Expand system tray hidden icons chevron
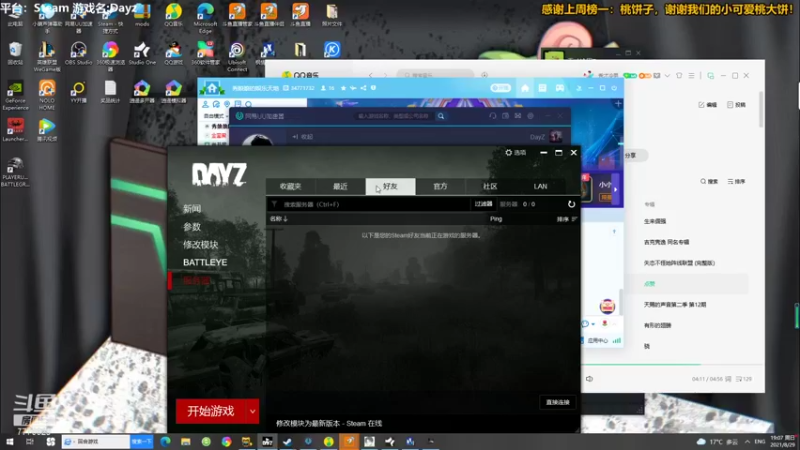 coord(747,442)
